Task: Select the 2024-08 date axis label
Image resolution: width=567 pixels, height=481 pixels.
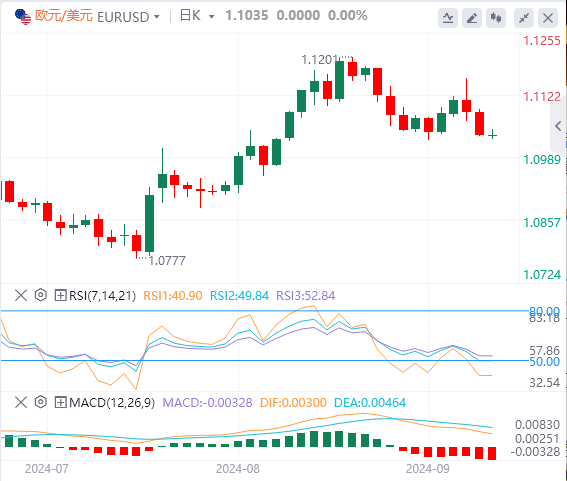Action: coord(238,469)
